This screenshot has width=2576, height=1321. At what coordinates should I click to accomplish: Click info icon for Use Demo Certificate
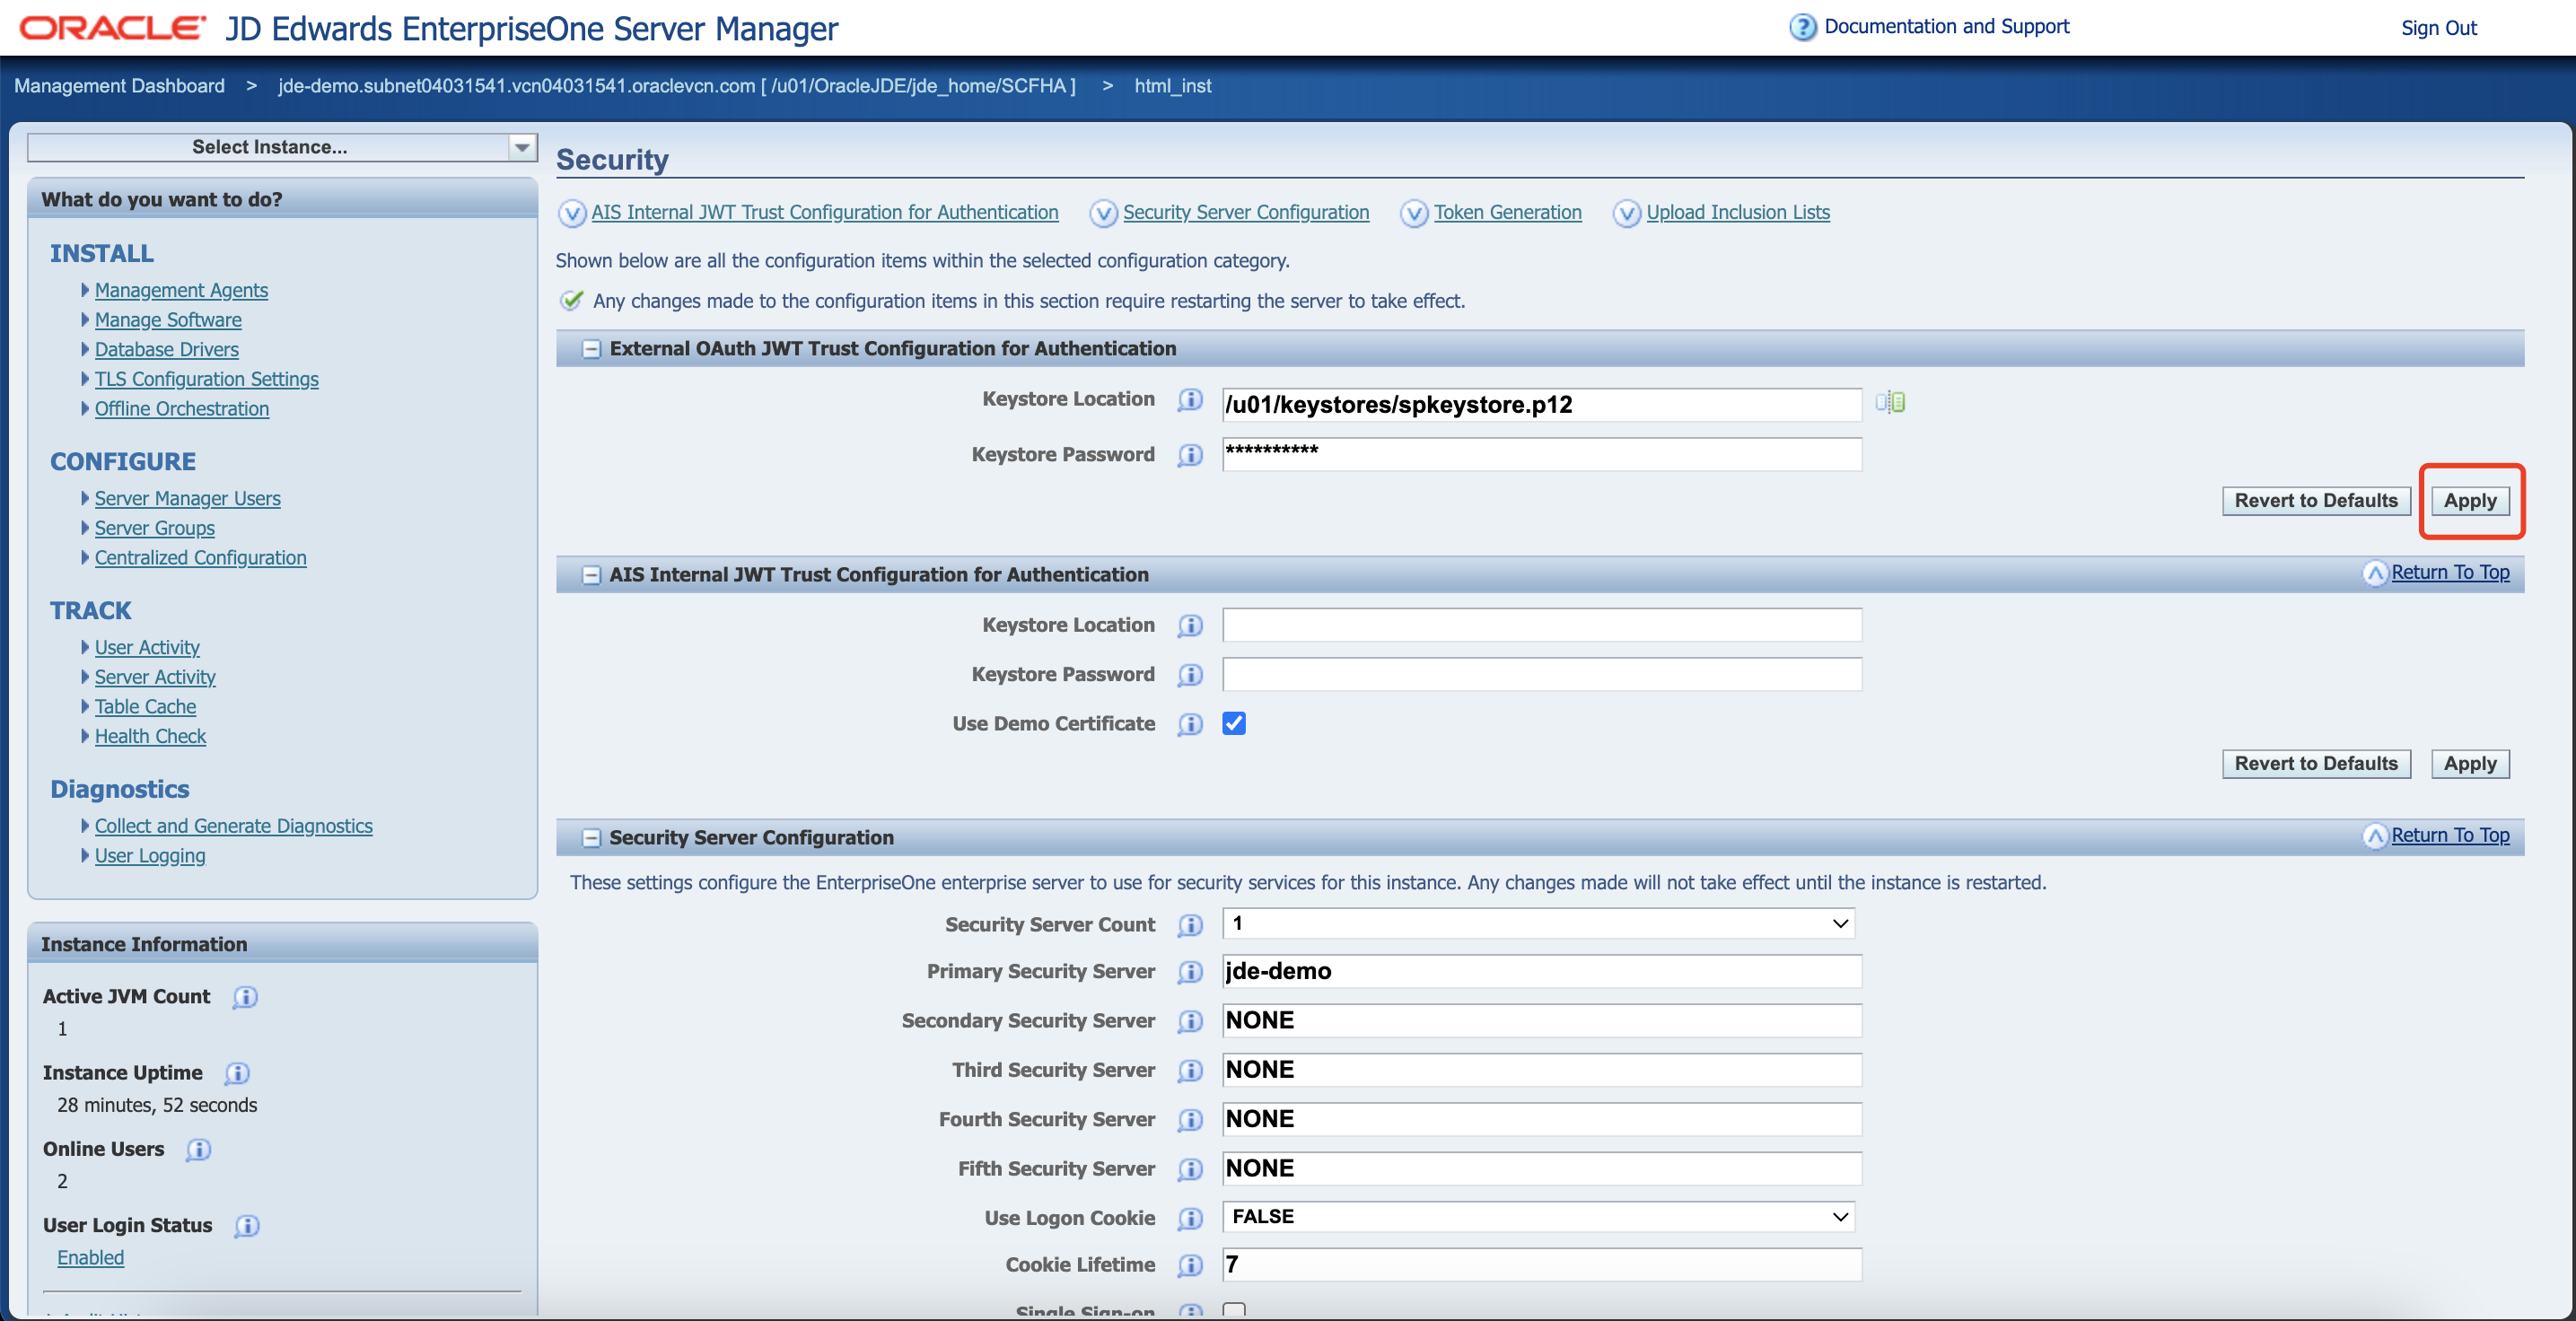click(1190, 724)
